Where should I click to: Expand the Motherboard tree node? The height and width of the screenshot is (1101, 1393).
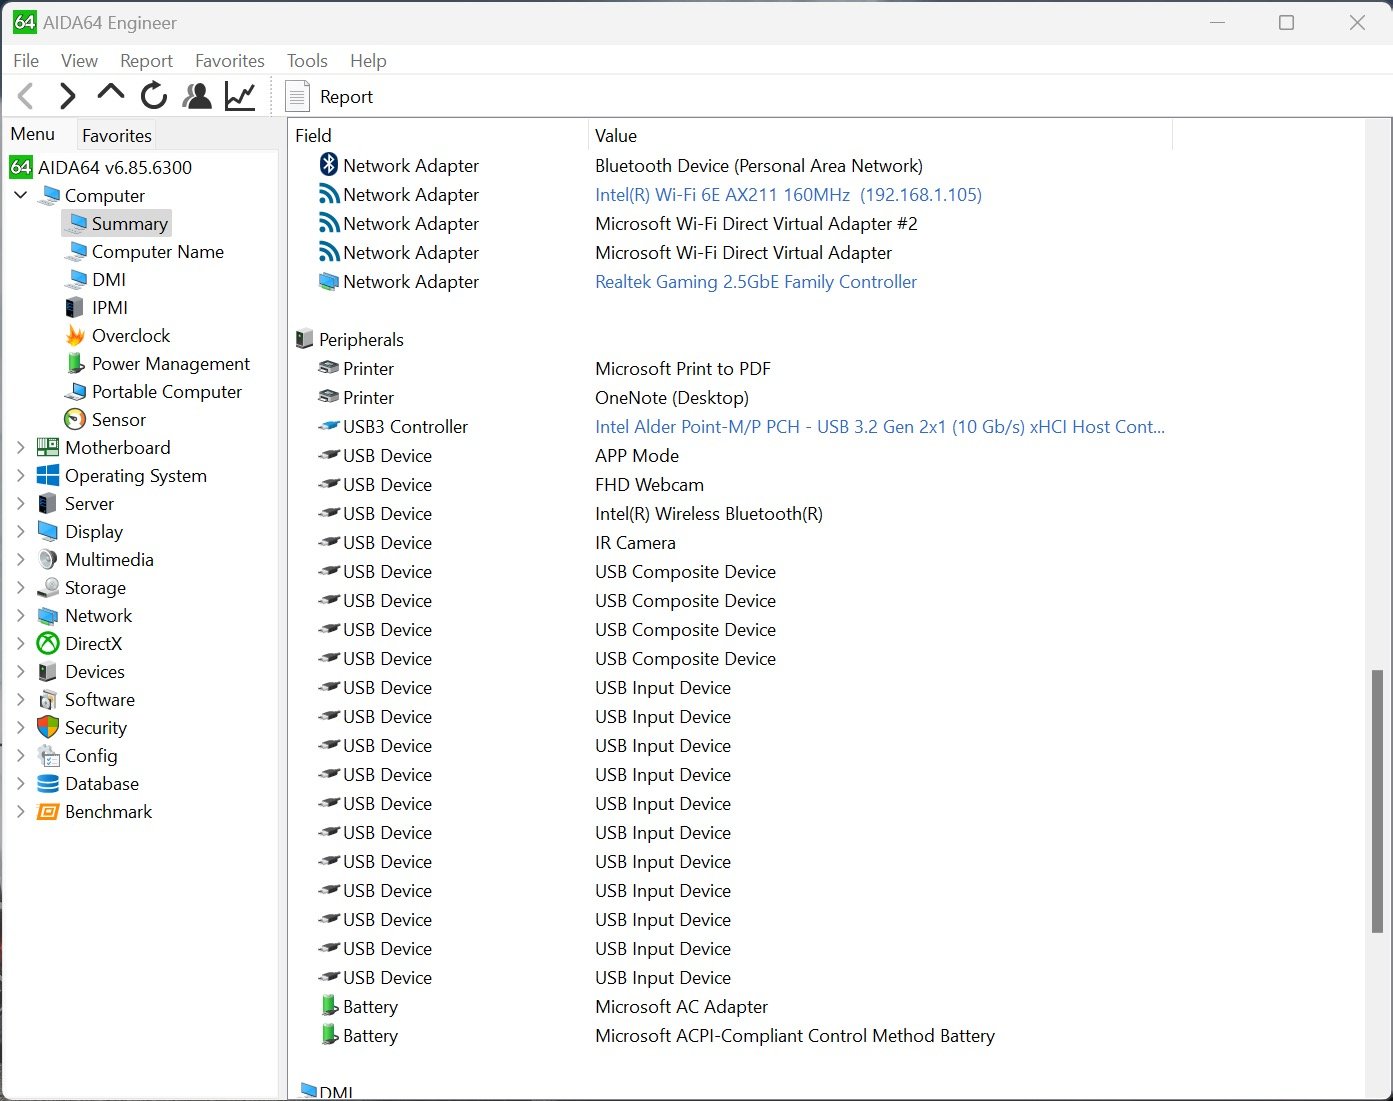coord(20,448)
